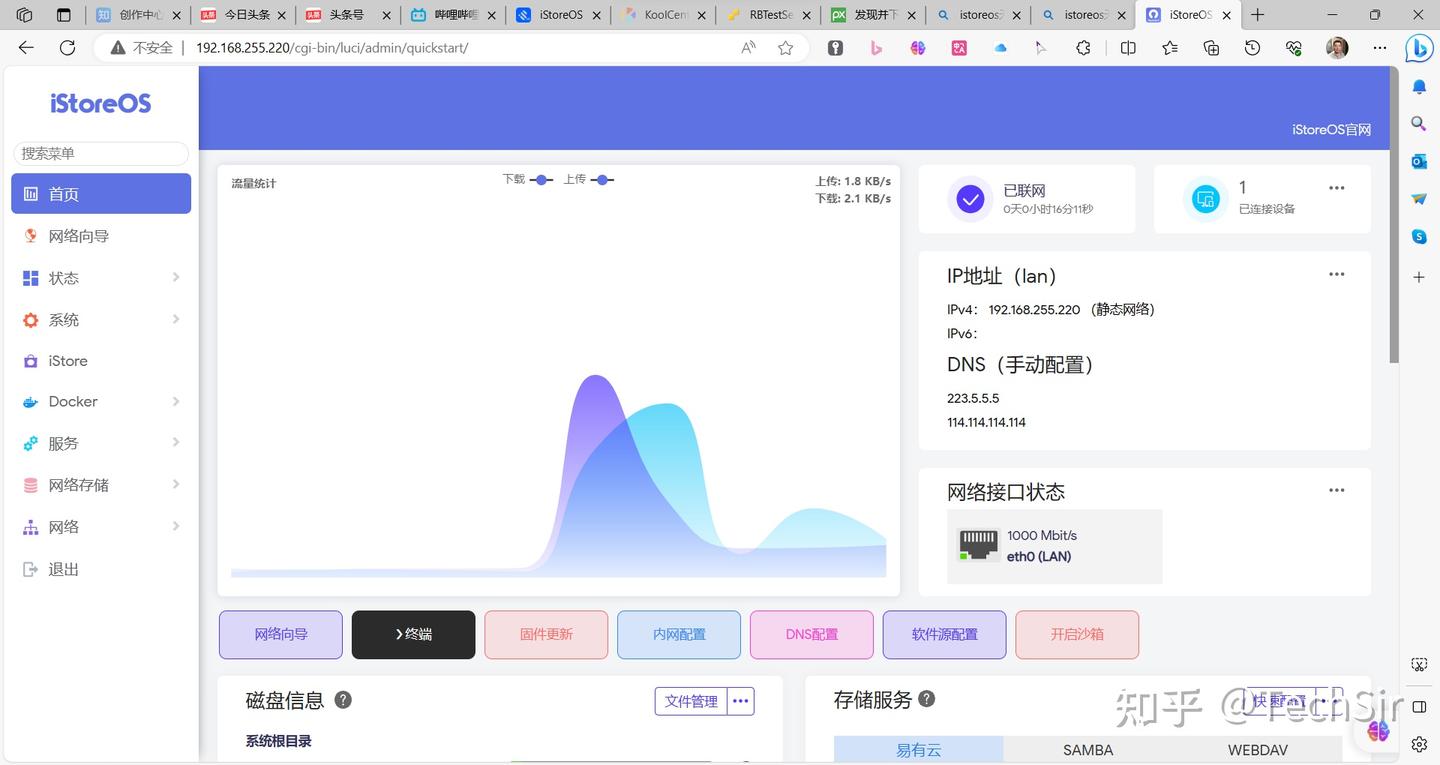Image resolution: width=1440 pixels, height=765 pixels.
Task: Open Outlook from the browser sidebar
Action: [x=1419, y=162]
